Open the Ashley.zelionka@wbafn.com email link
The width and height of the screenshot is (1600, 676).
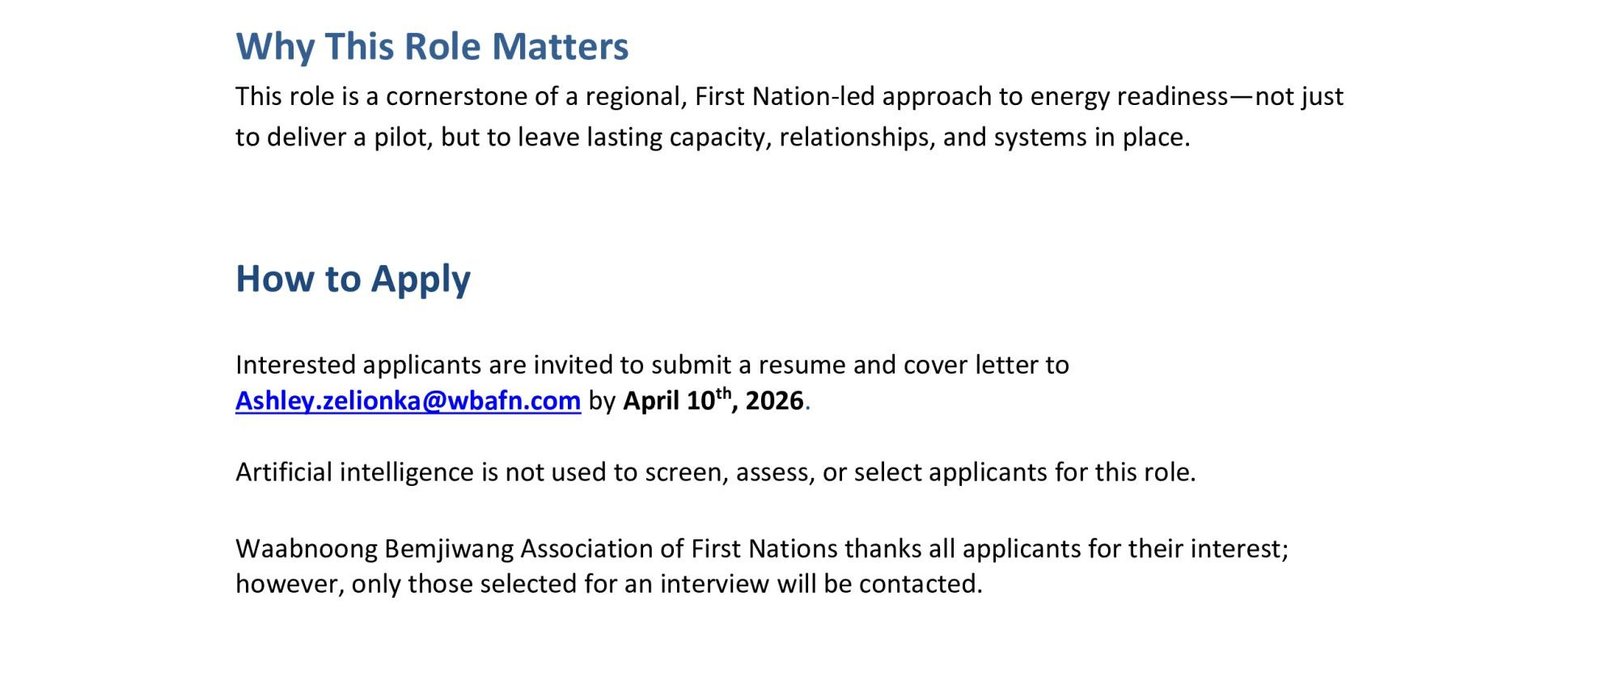408,401
